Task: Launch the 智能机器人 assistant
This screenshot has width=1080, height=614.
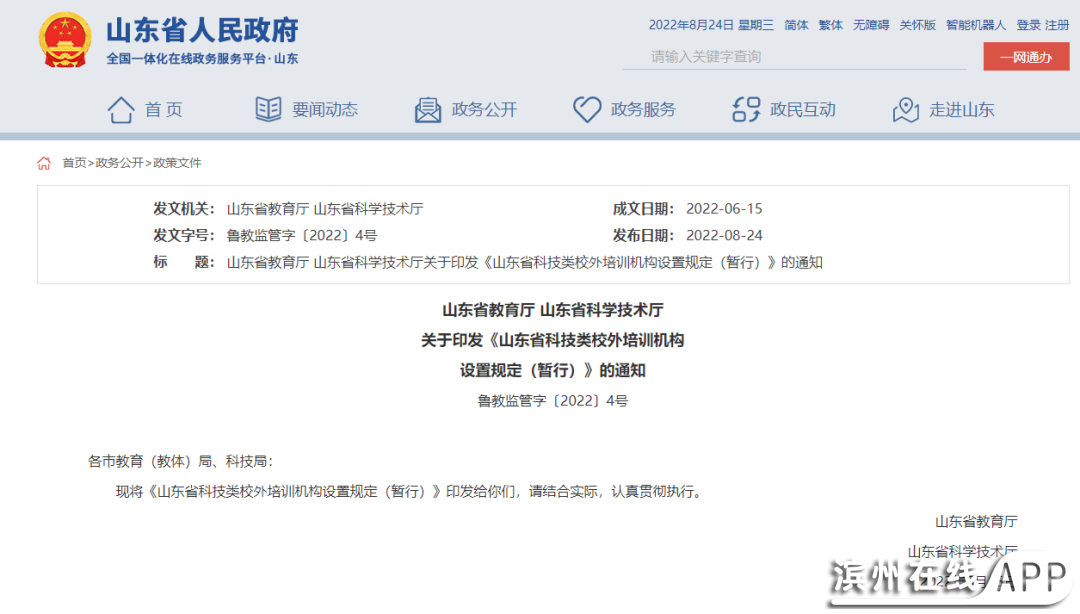Action: (x=975, y=25)
